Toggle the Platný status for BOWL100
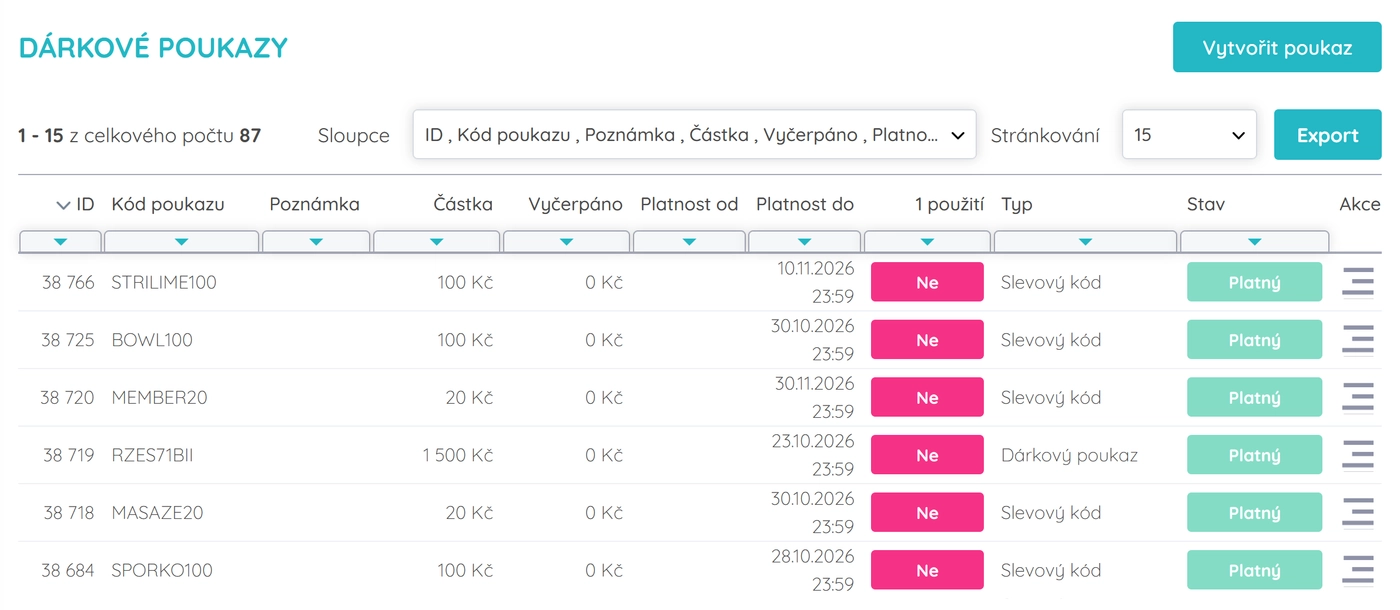1400x610 pixels. 1254,340
